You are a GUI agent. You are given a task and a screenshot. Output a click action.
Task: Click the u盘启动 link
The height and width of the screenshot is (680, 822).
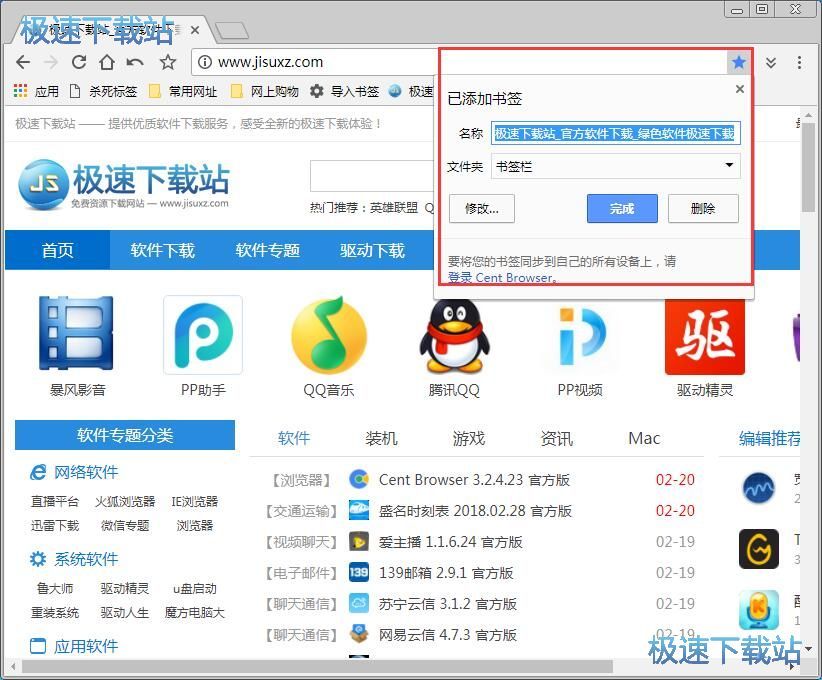coord(194,588)
